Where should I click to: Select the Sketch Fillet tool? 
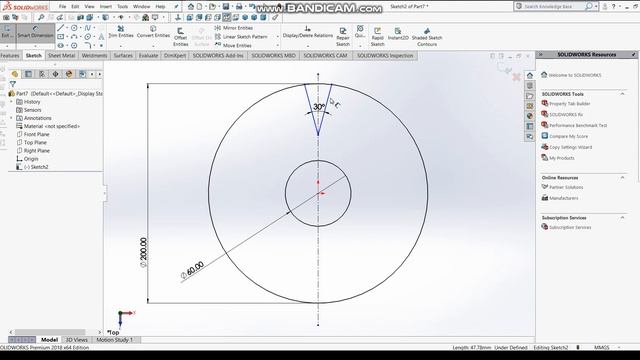pyautogui.click(x=87, y=45)
